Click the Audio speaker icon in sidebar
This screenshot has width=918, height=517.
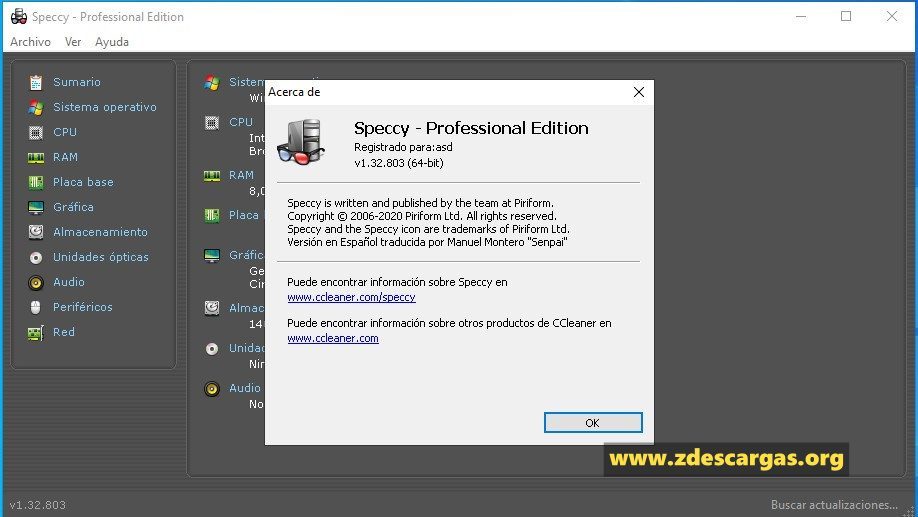tap(36, 283)
